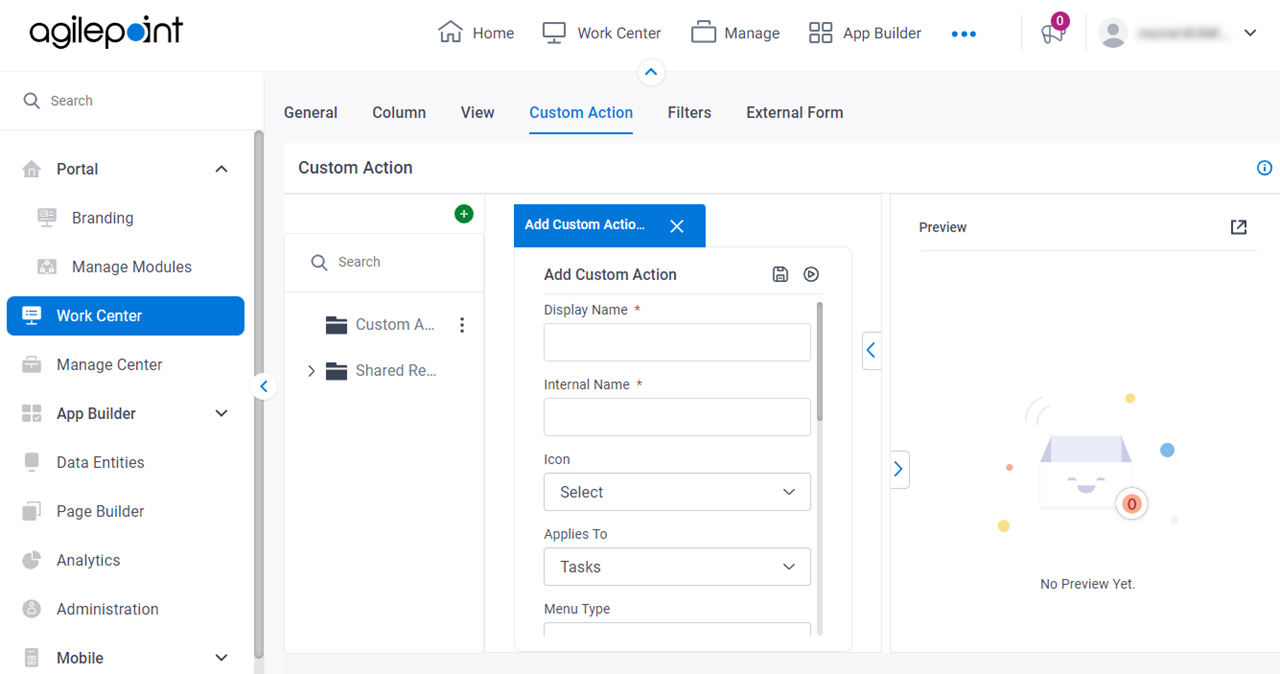The image size is (1280, 674).
Task: Click the user avatar icon
Action: [1113, 33]
